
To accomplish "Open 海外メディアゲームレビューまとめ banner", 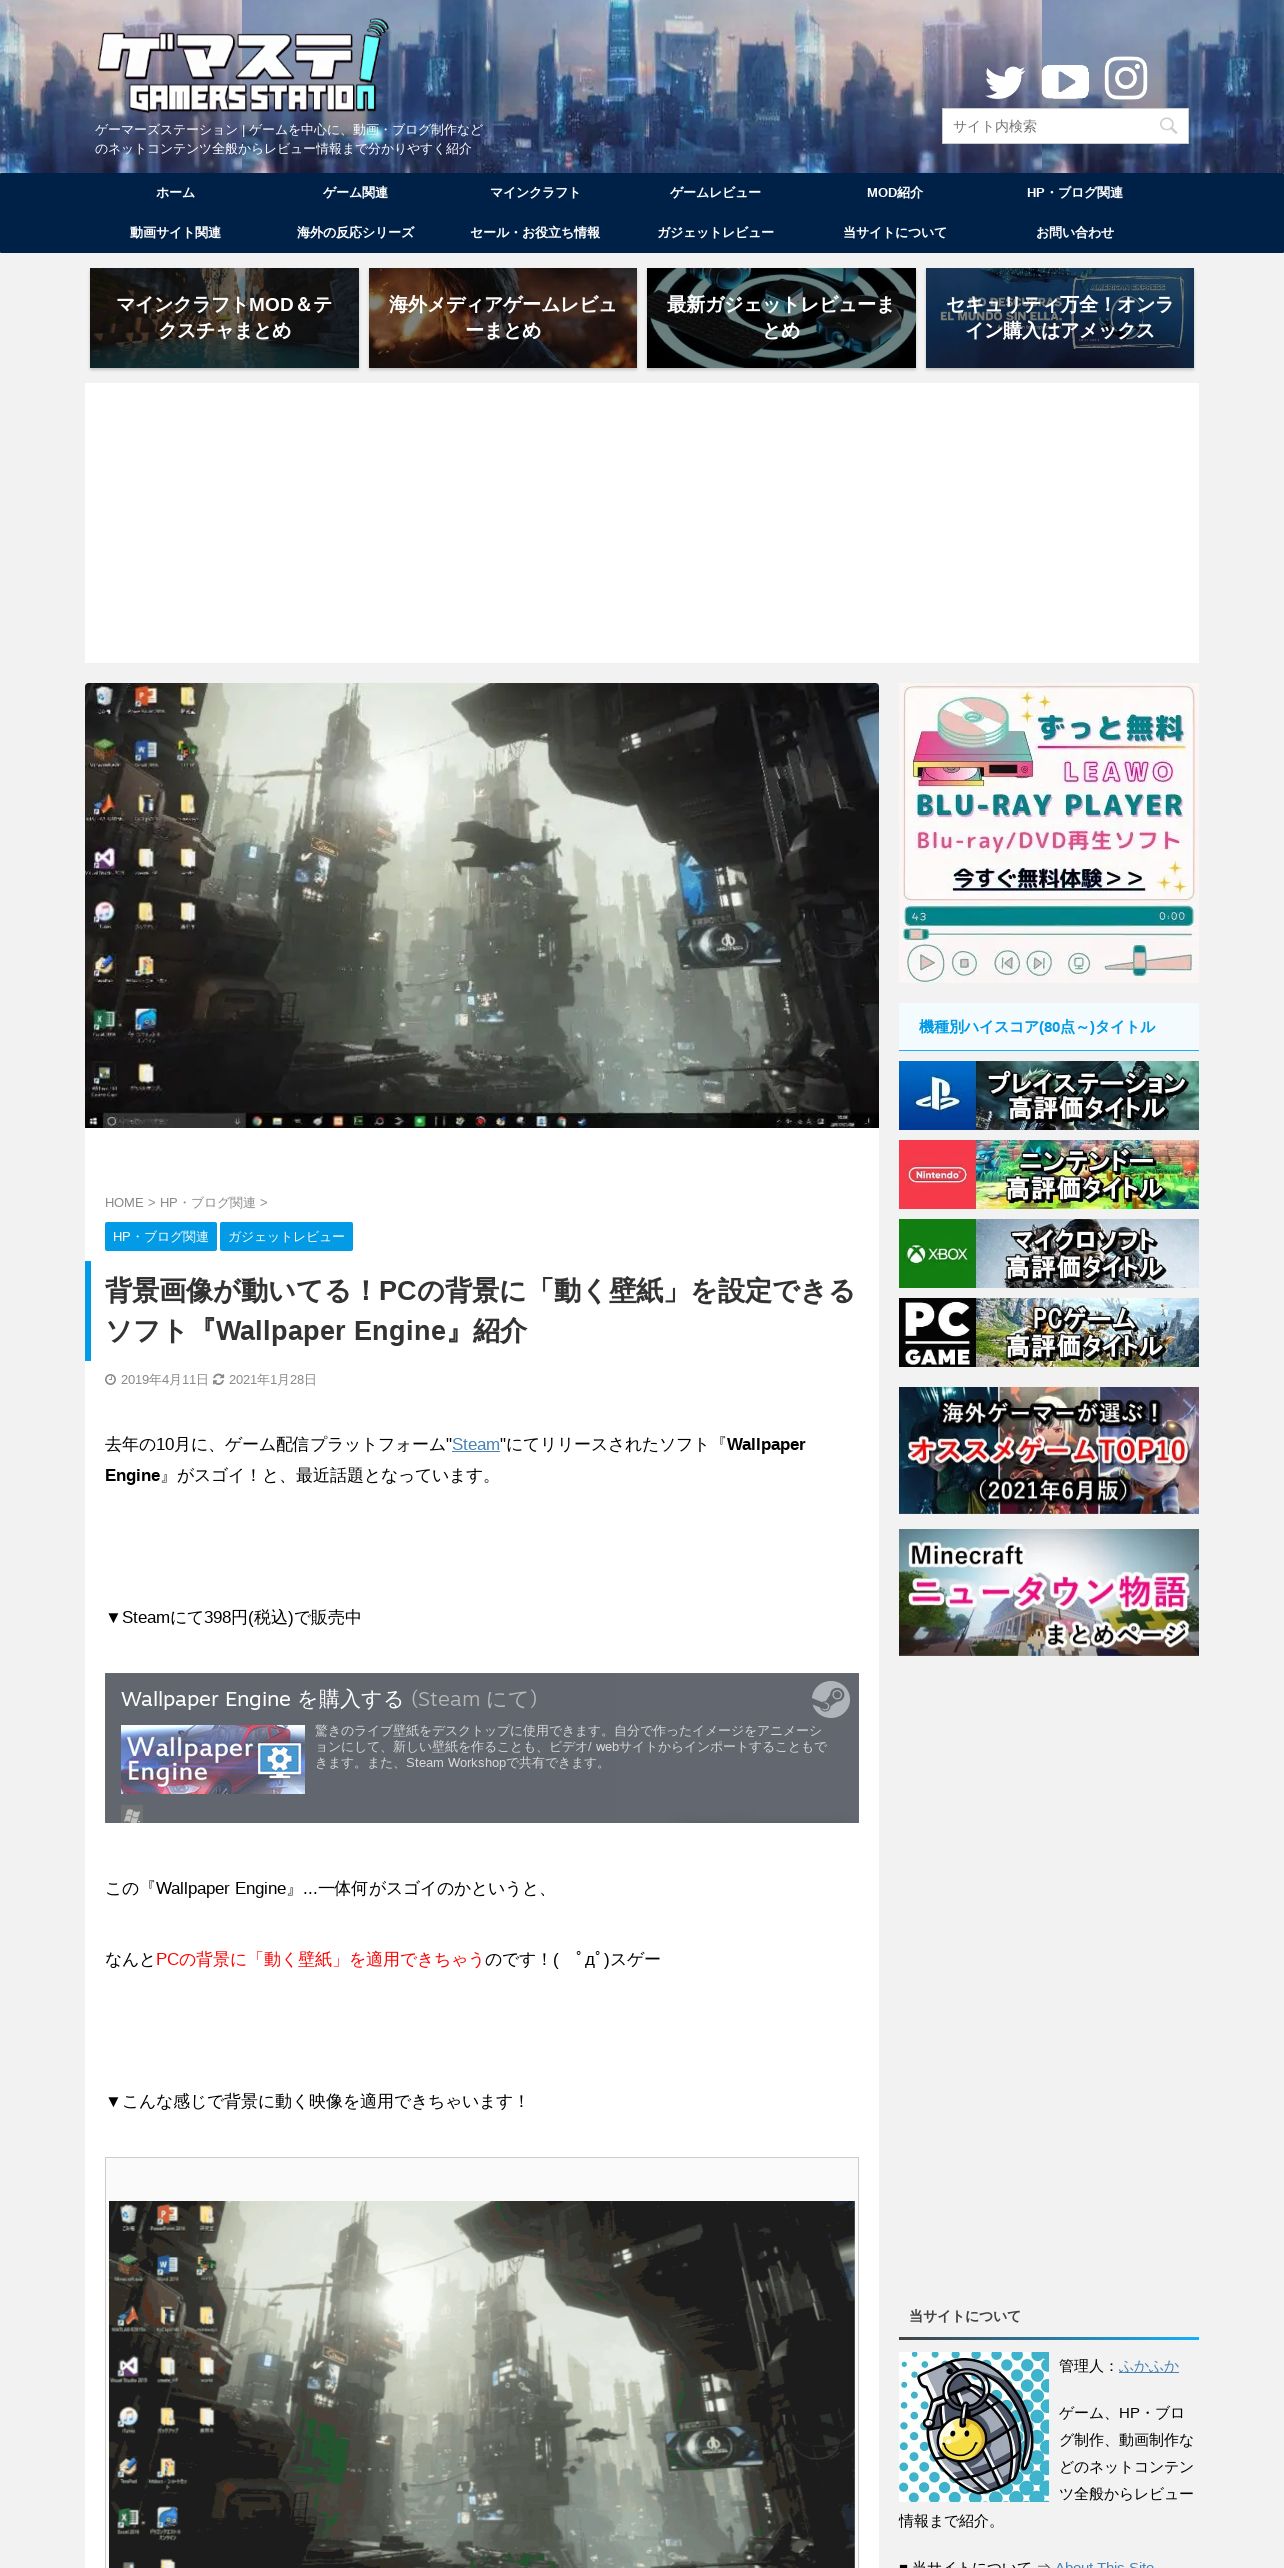I will tap(503, 318).
